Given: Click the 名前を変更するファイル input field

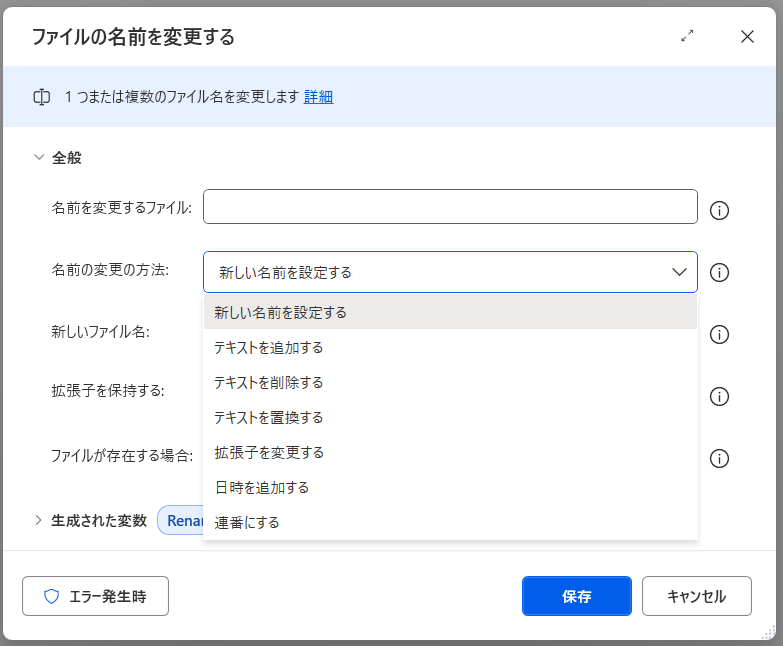Looking at the screenshot, I should click(450, 207).
